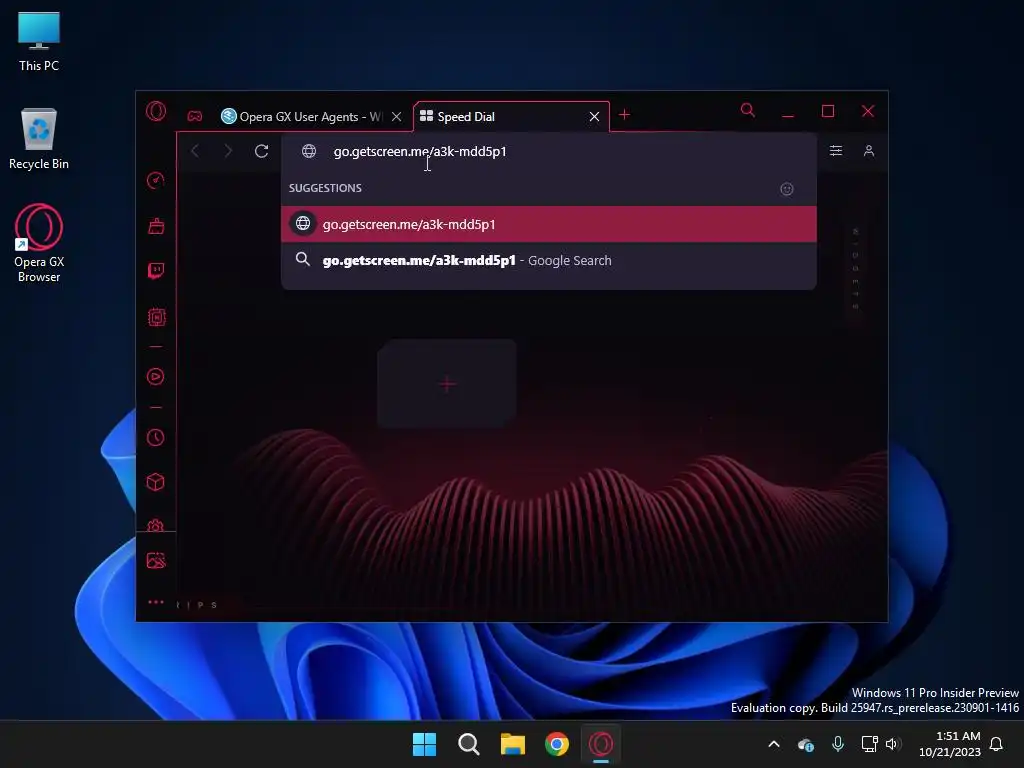
Task: Click the microphone tray icon
Action: [838, 744]
